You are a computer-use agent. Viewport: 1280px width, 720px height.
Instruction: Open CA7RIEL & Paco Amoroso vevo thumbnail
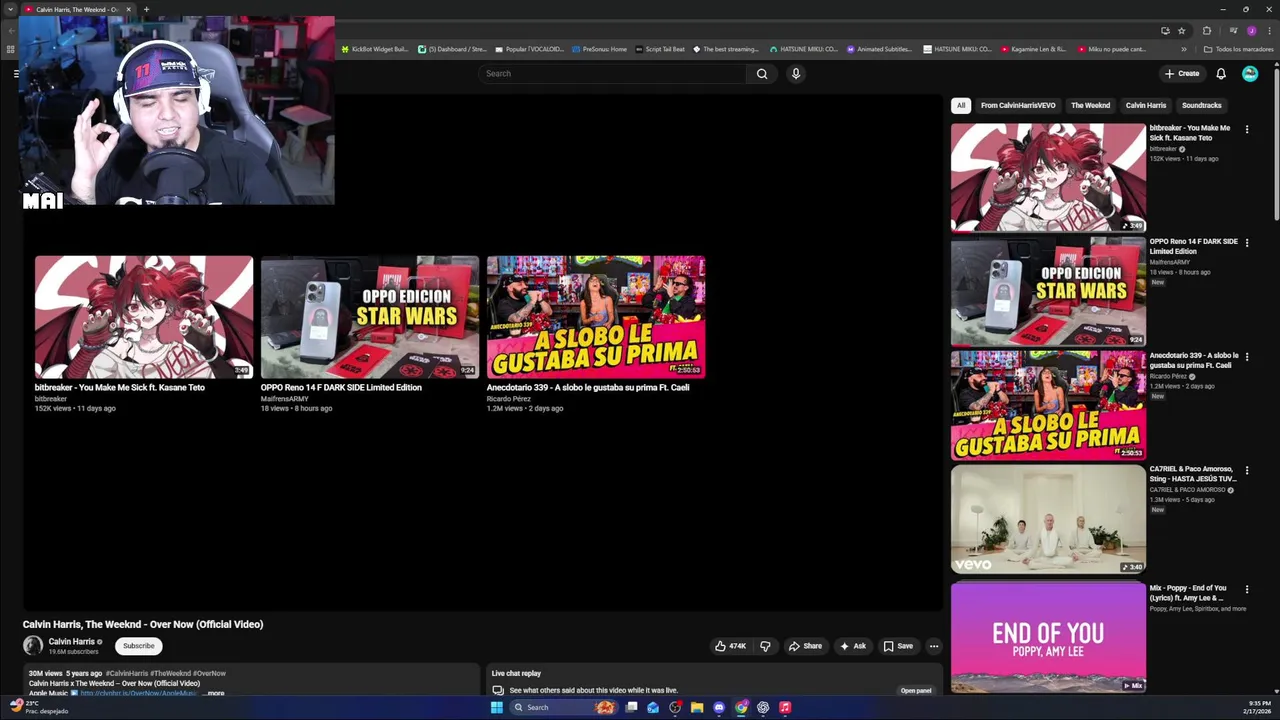click(x=1048, y=519)
